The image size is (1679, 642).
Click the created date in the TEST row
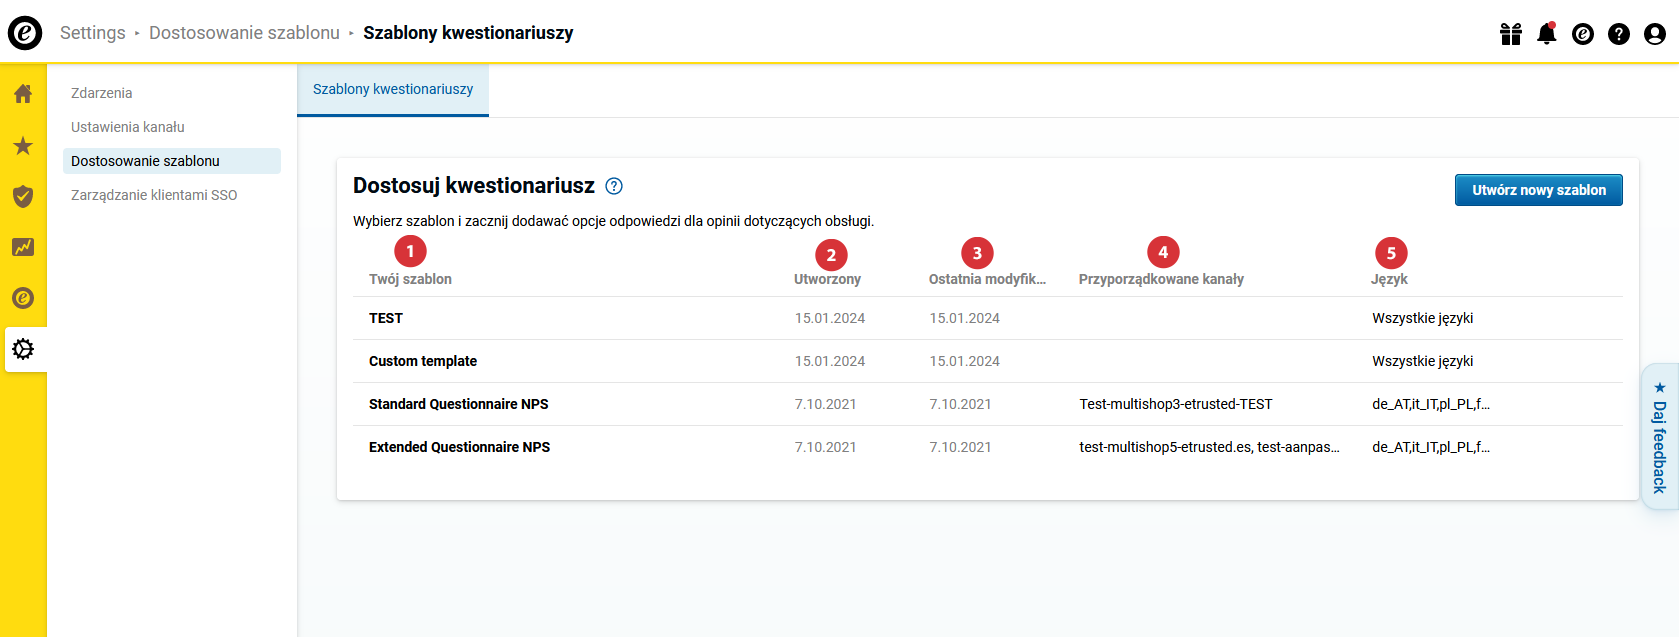830,318
